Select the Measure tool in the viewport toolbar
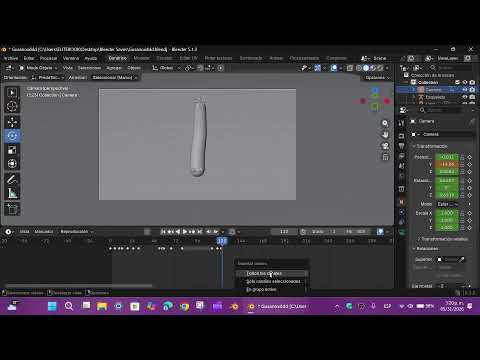This screenshot has width=480, height=360. 12,193
